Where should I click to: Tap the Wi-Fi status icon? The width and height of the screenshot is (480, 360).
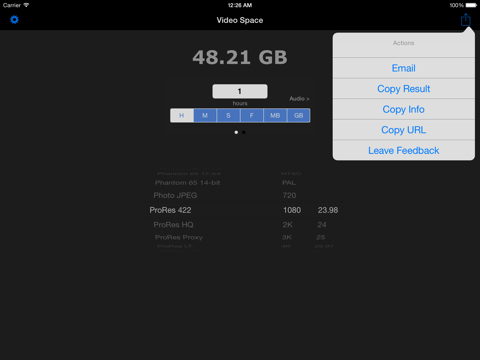point(26,5)
